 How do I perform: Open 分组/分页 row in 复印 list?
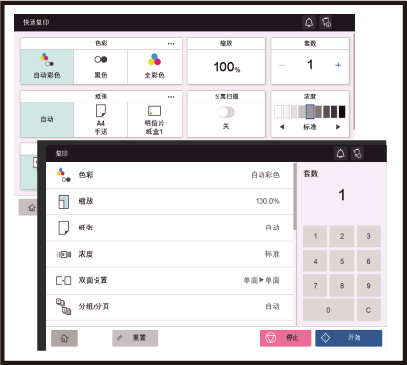(170, 307)
